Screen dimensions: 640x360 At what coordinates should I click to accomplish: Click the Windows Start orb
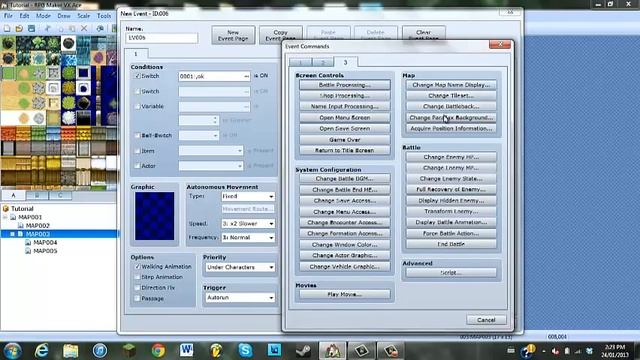[12, 351]
